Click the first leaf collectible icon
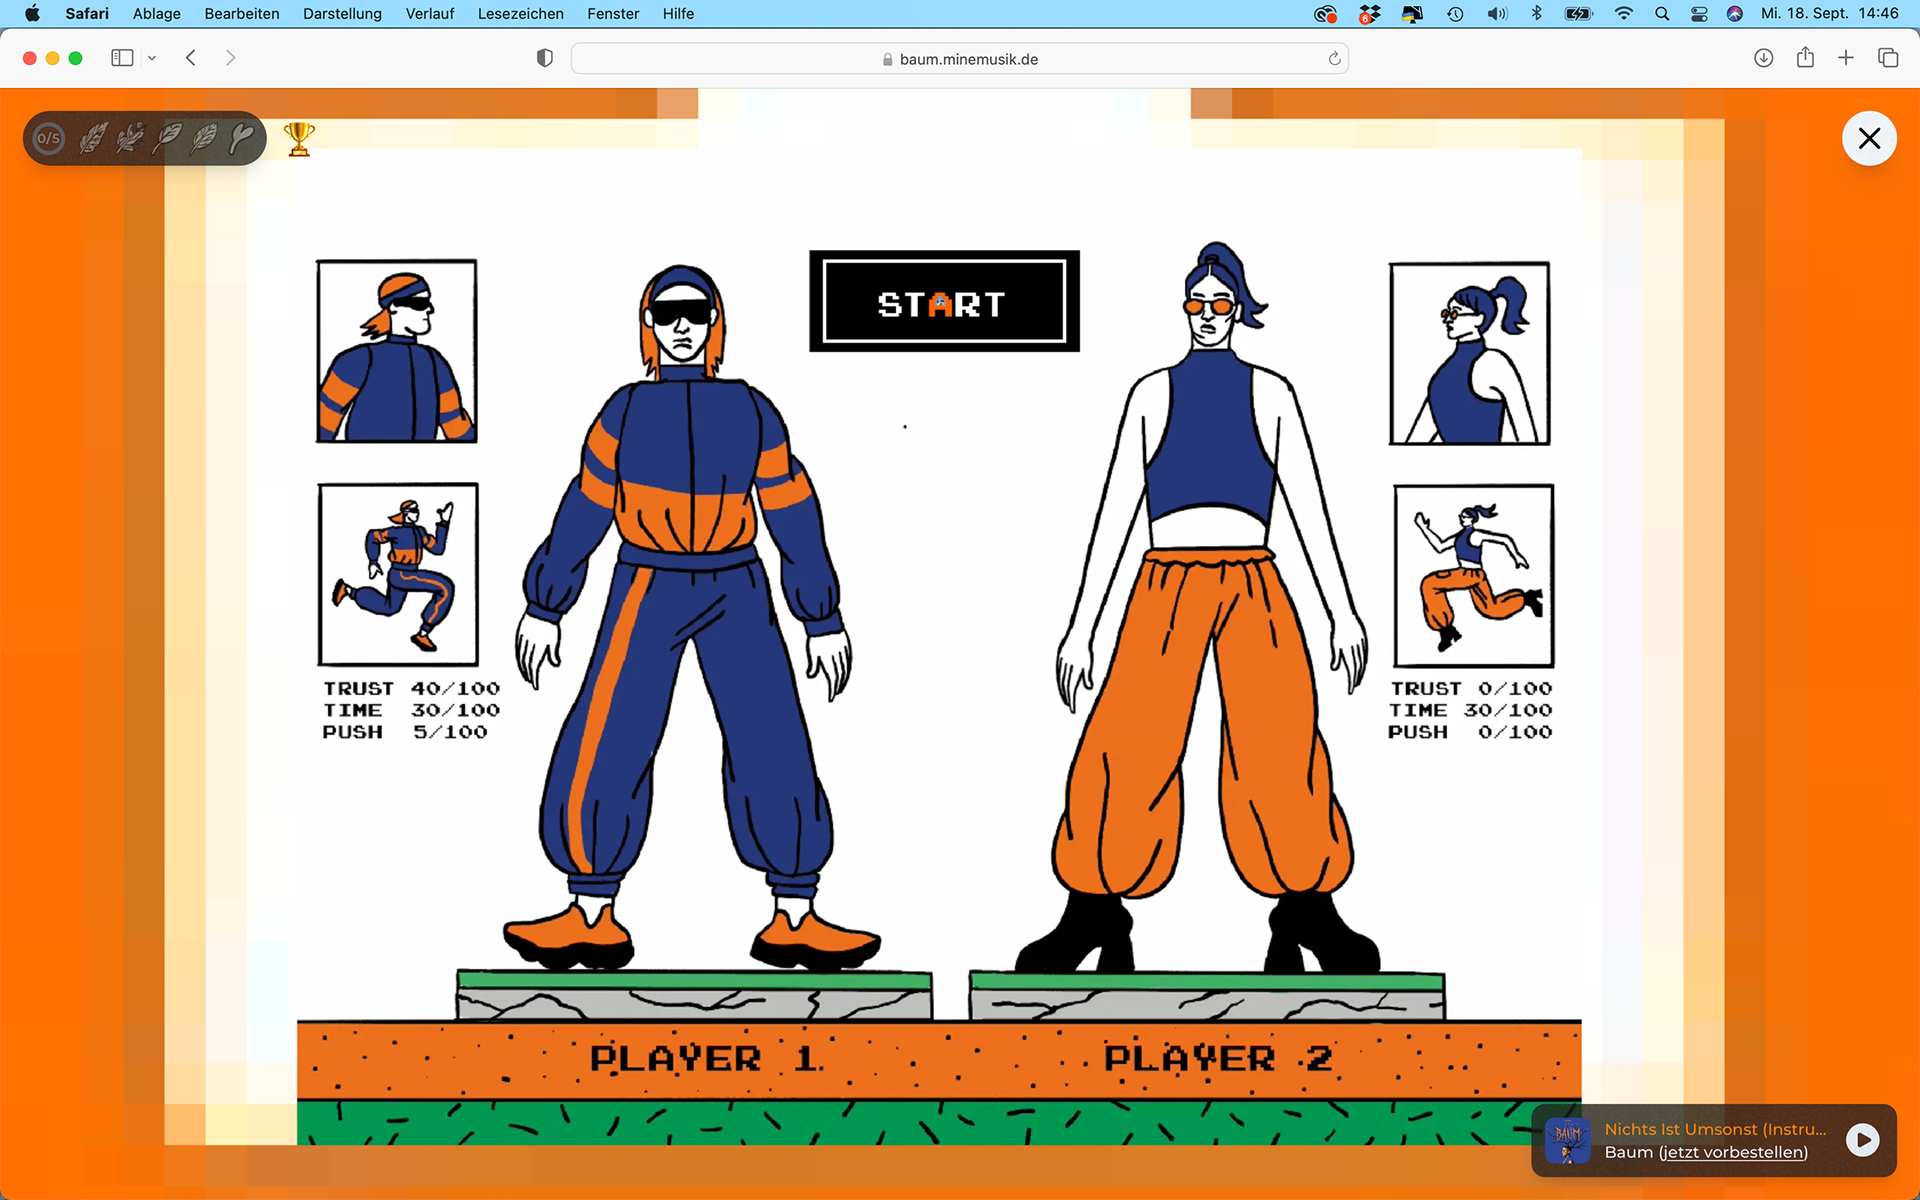 pos(93,138)
